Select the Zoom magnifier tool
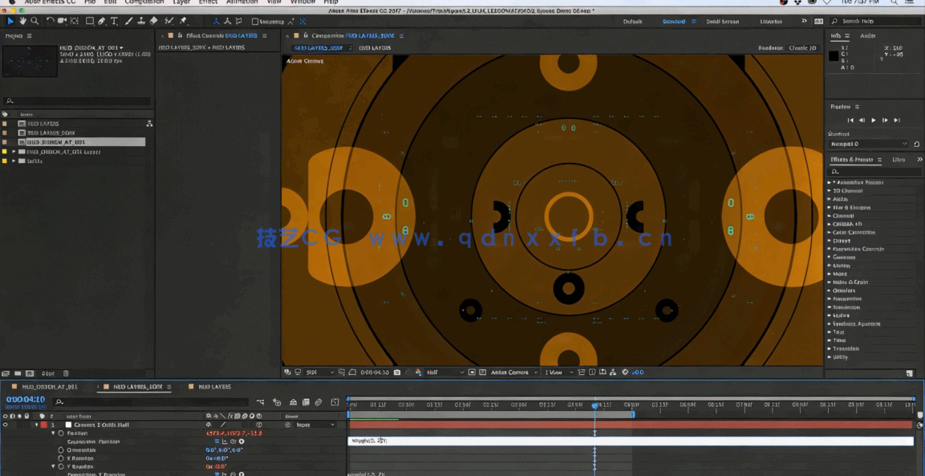Image resolution: width=925 pixels, height=476 pixels. pos(35,21)
